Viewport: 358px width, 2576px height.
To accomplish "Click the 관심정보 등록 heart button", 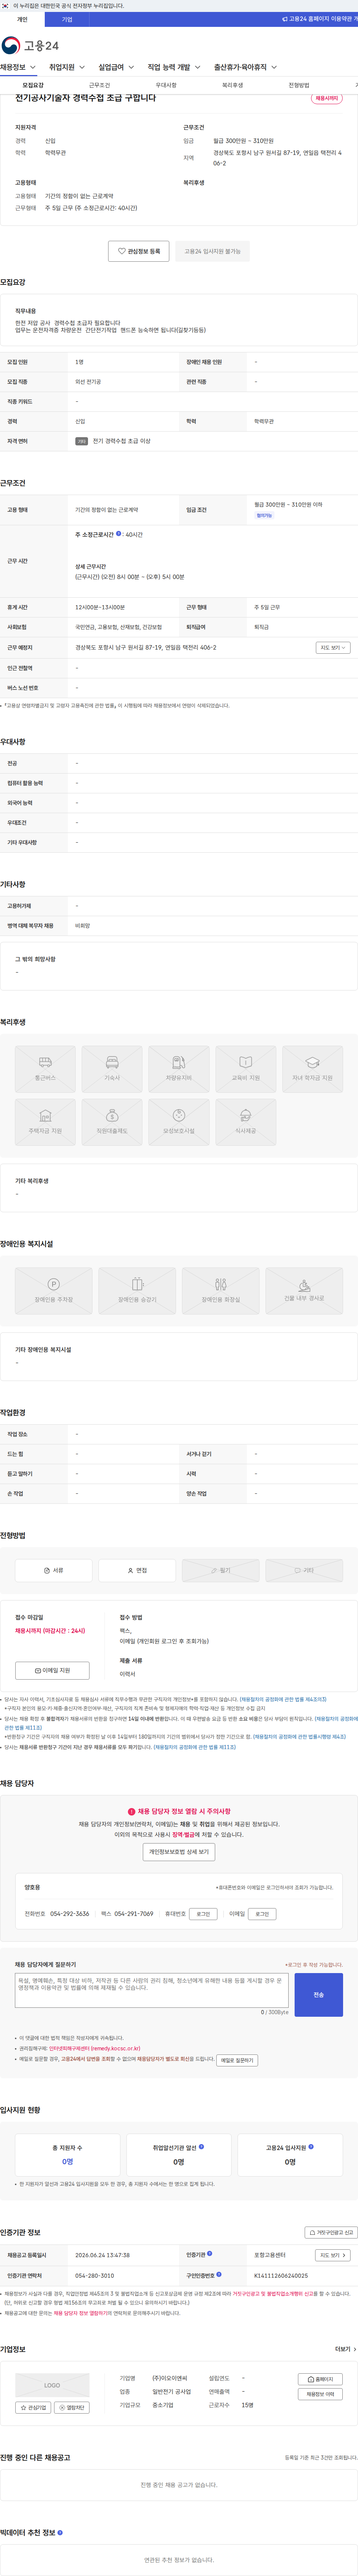I will [139, 251].
